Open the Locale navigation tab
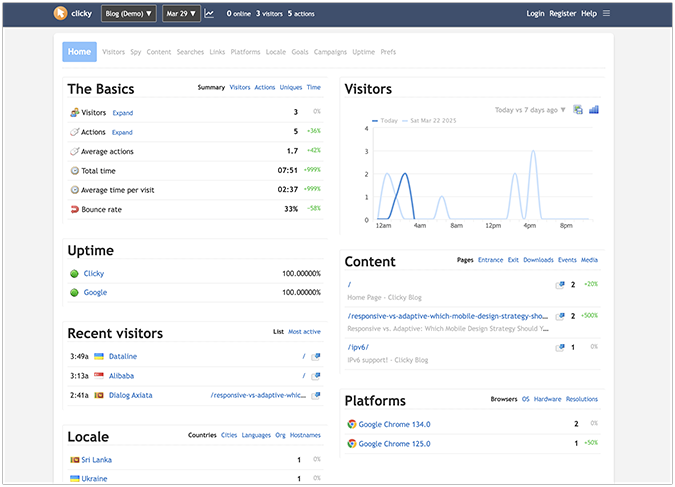This screenshot has height=487, width=675. tap(276, 52)
